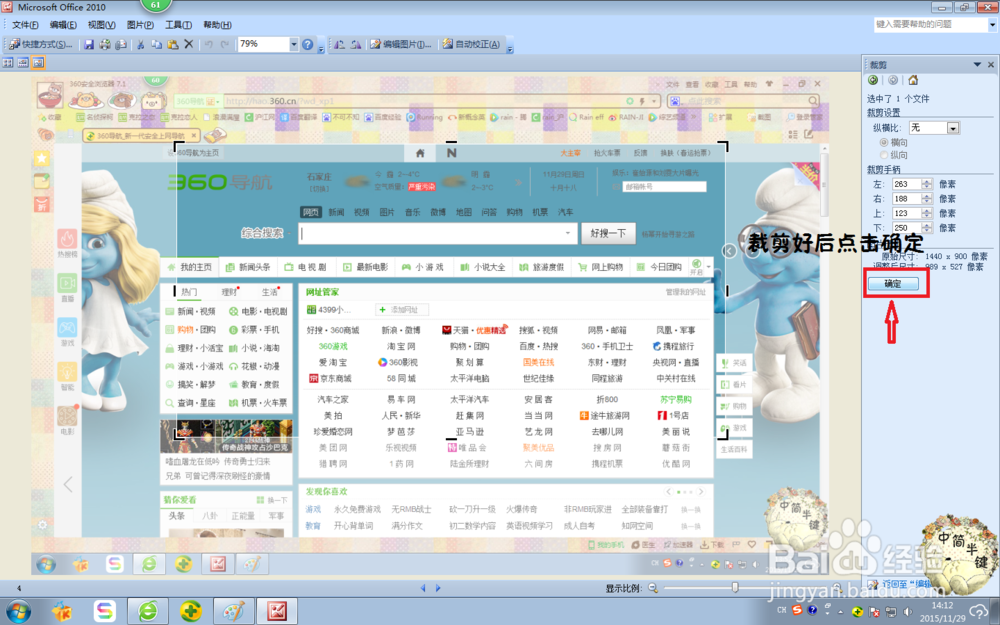Expand standard toolbar options arrow after Help

click(x=321, y=47)
